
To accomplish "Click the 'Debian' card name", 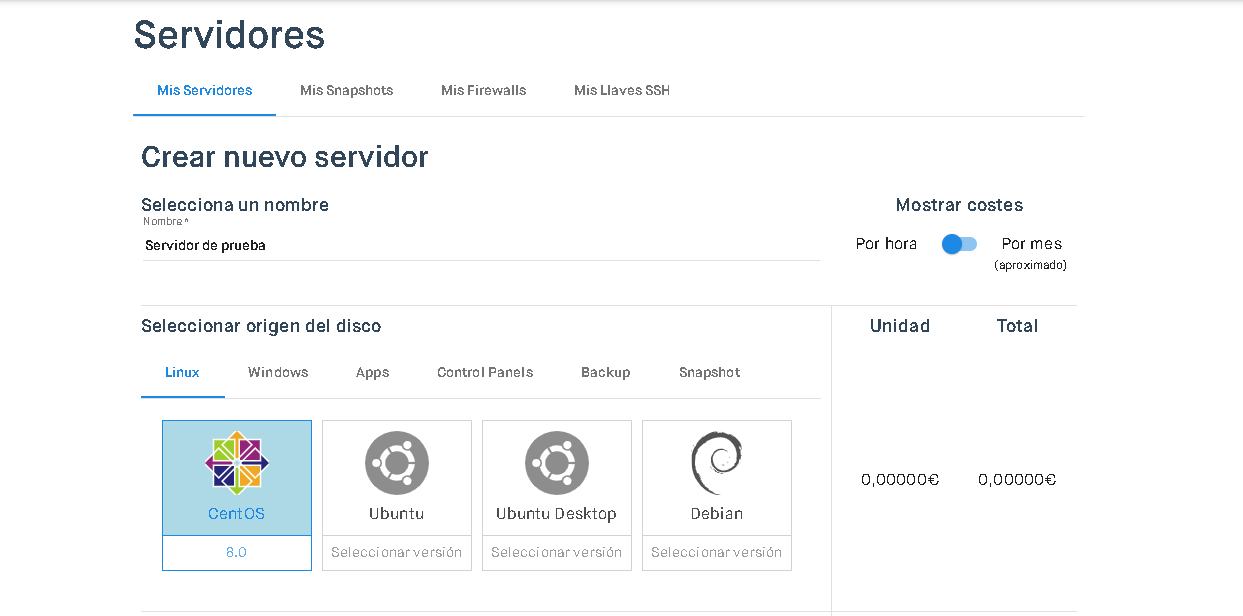I will [x=717, y=514].
